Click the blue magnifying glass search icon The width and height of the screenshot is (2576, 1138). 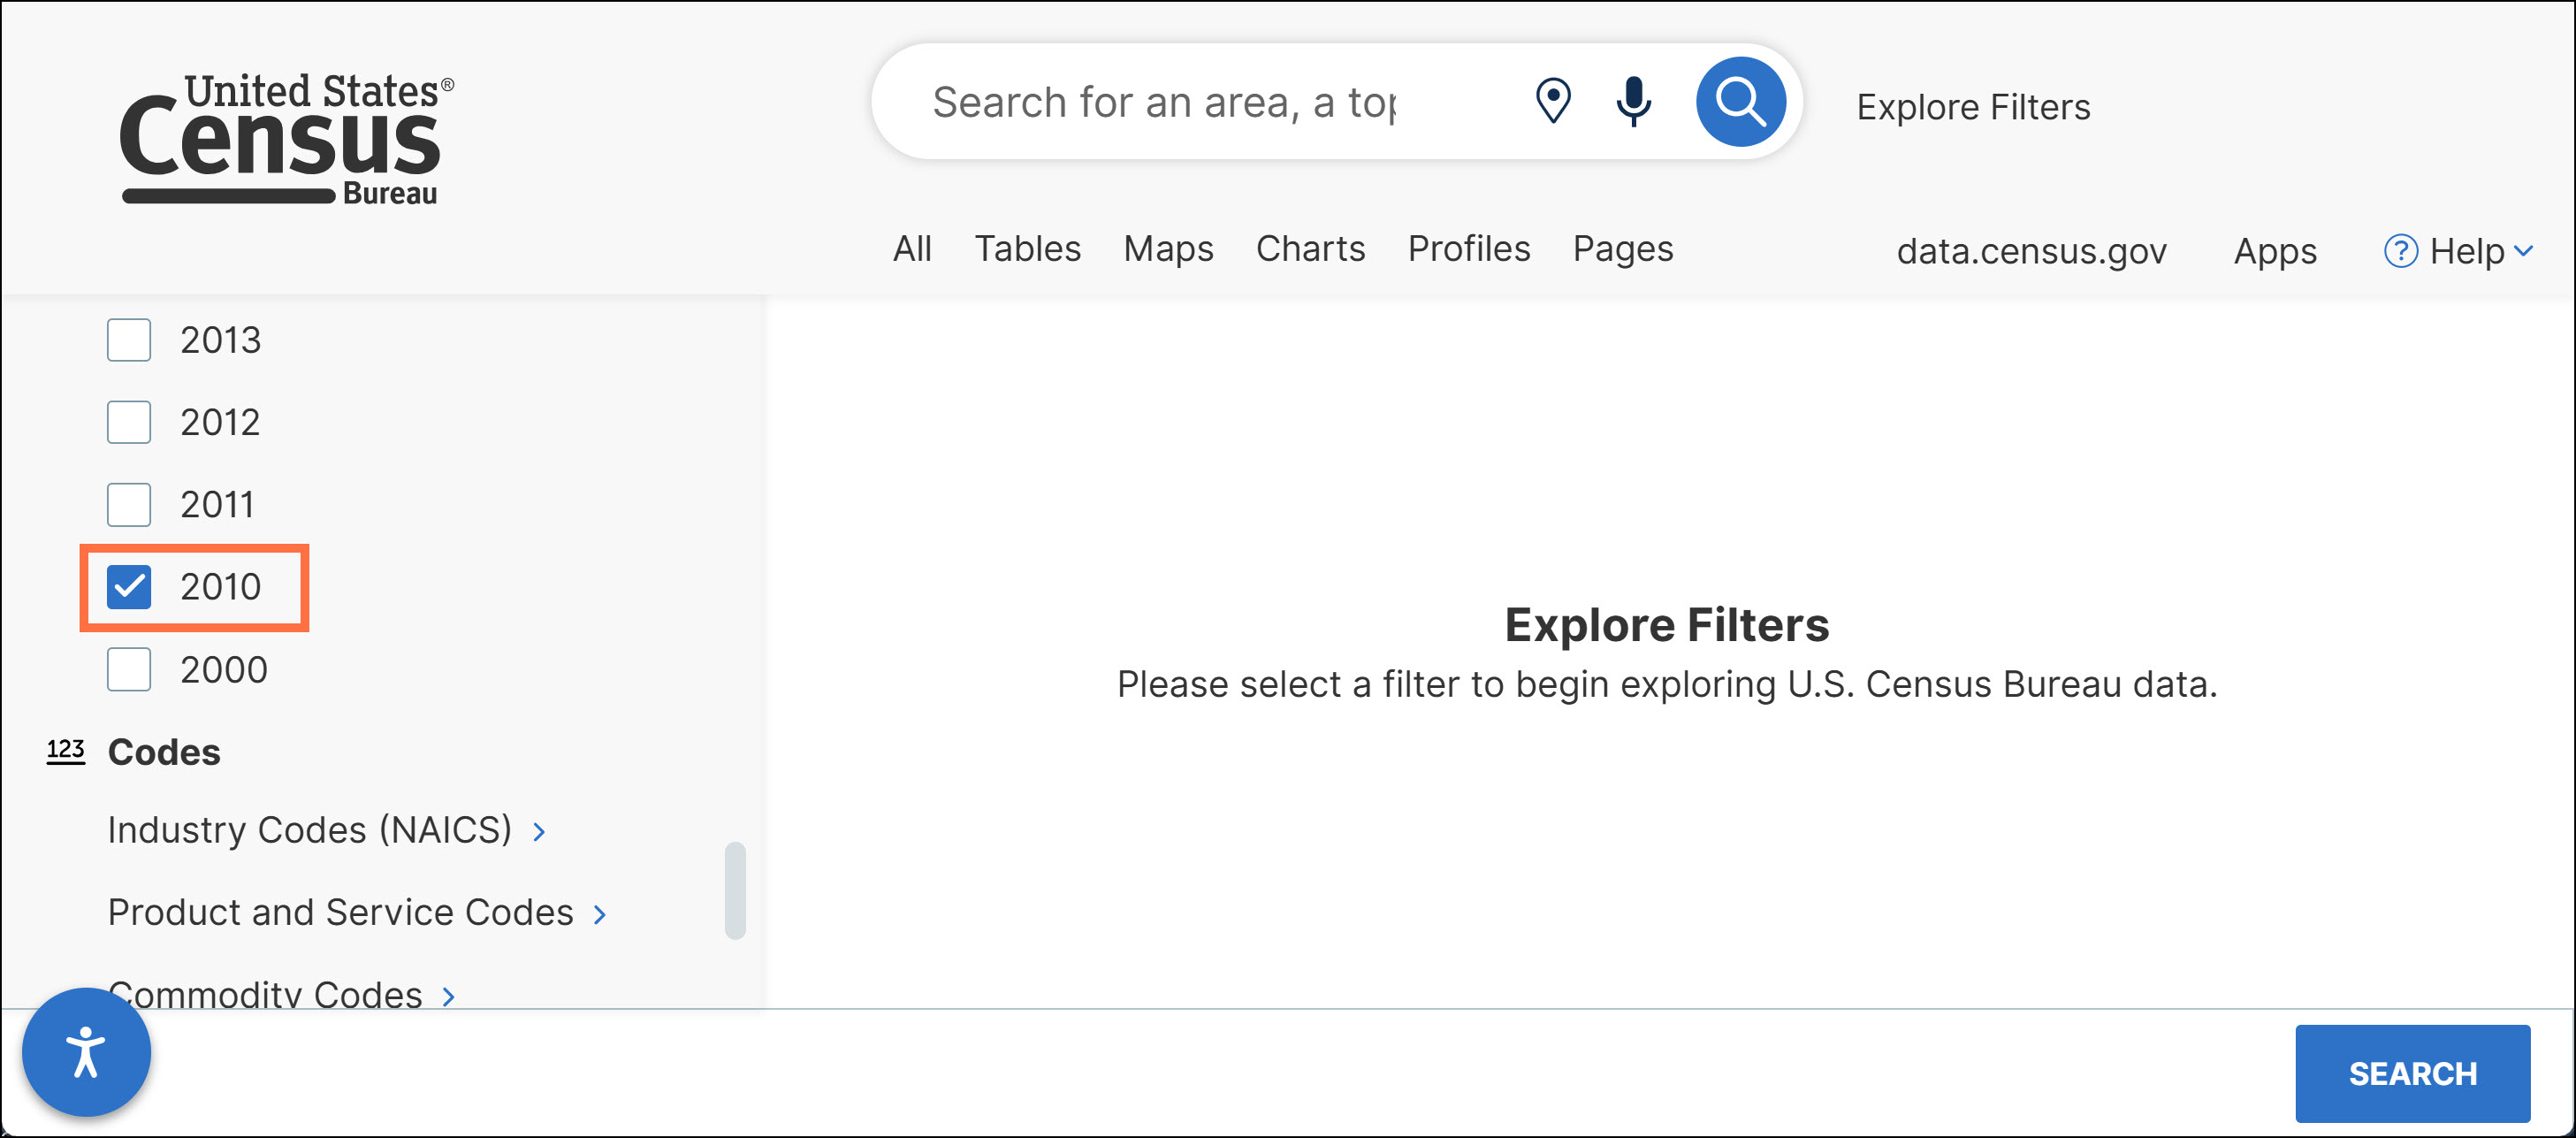point(1739,102)
